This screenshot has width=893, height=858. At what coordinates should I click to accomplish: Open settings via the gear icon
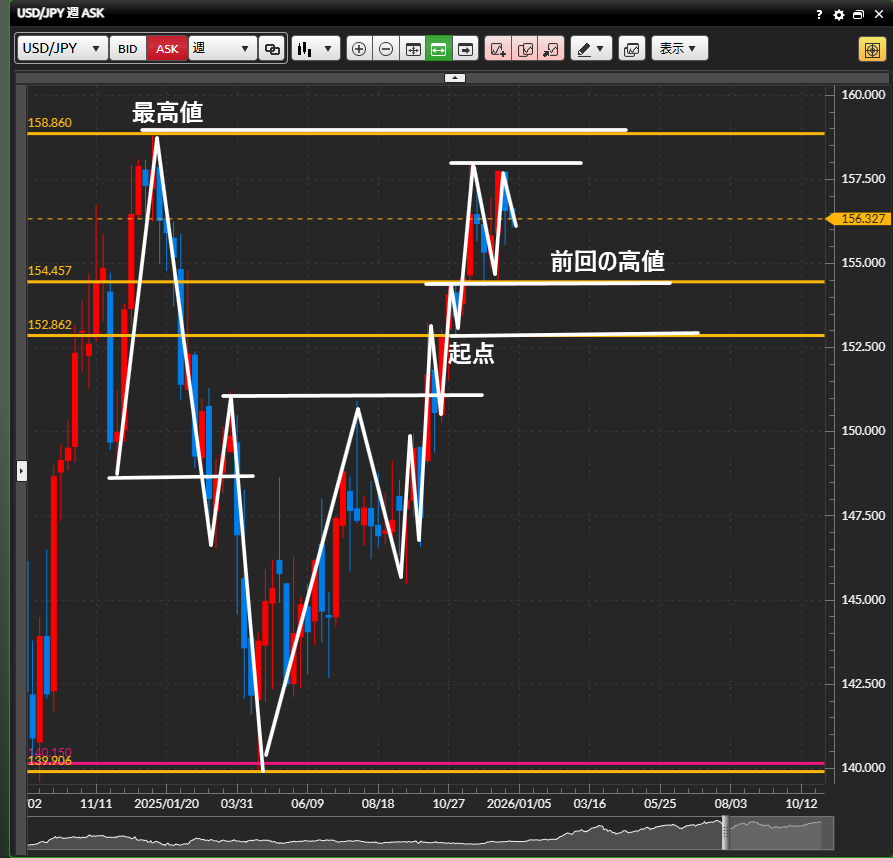[x=839, y=14]
